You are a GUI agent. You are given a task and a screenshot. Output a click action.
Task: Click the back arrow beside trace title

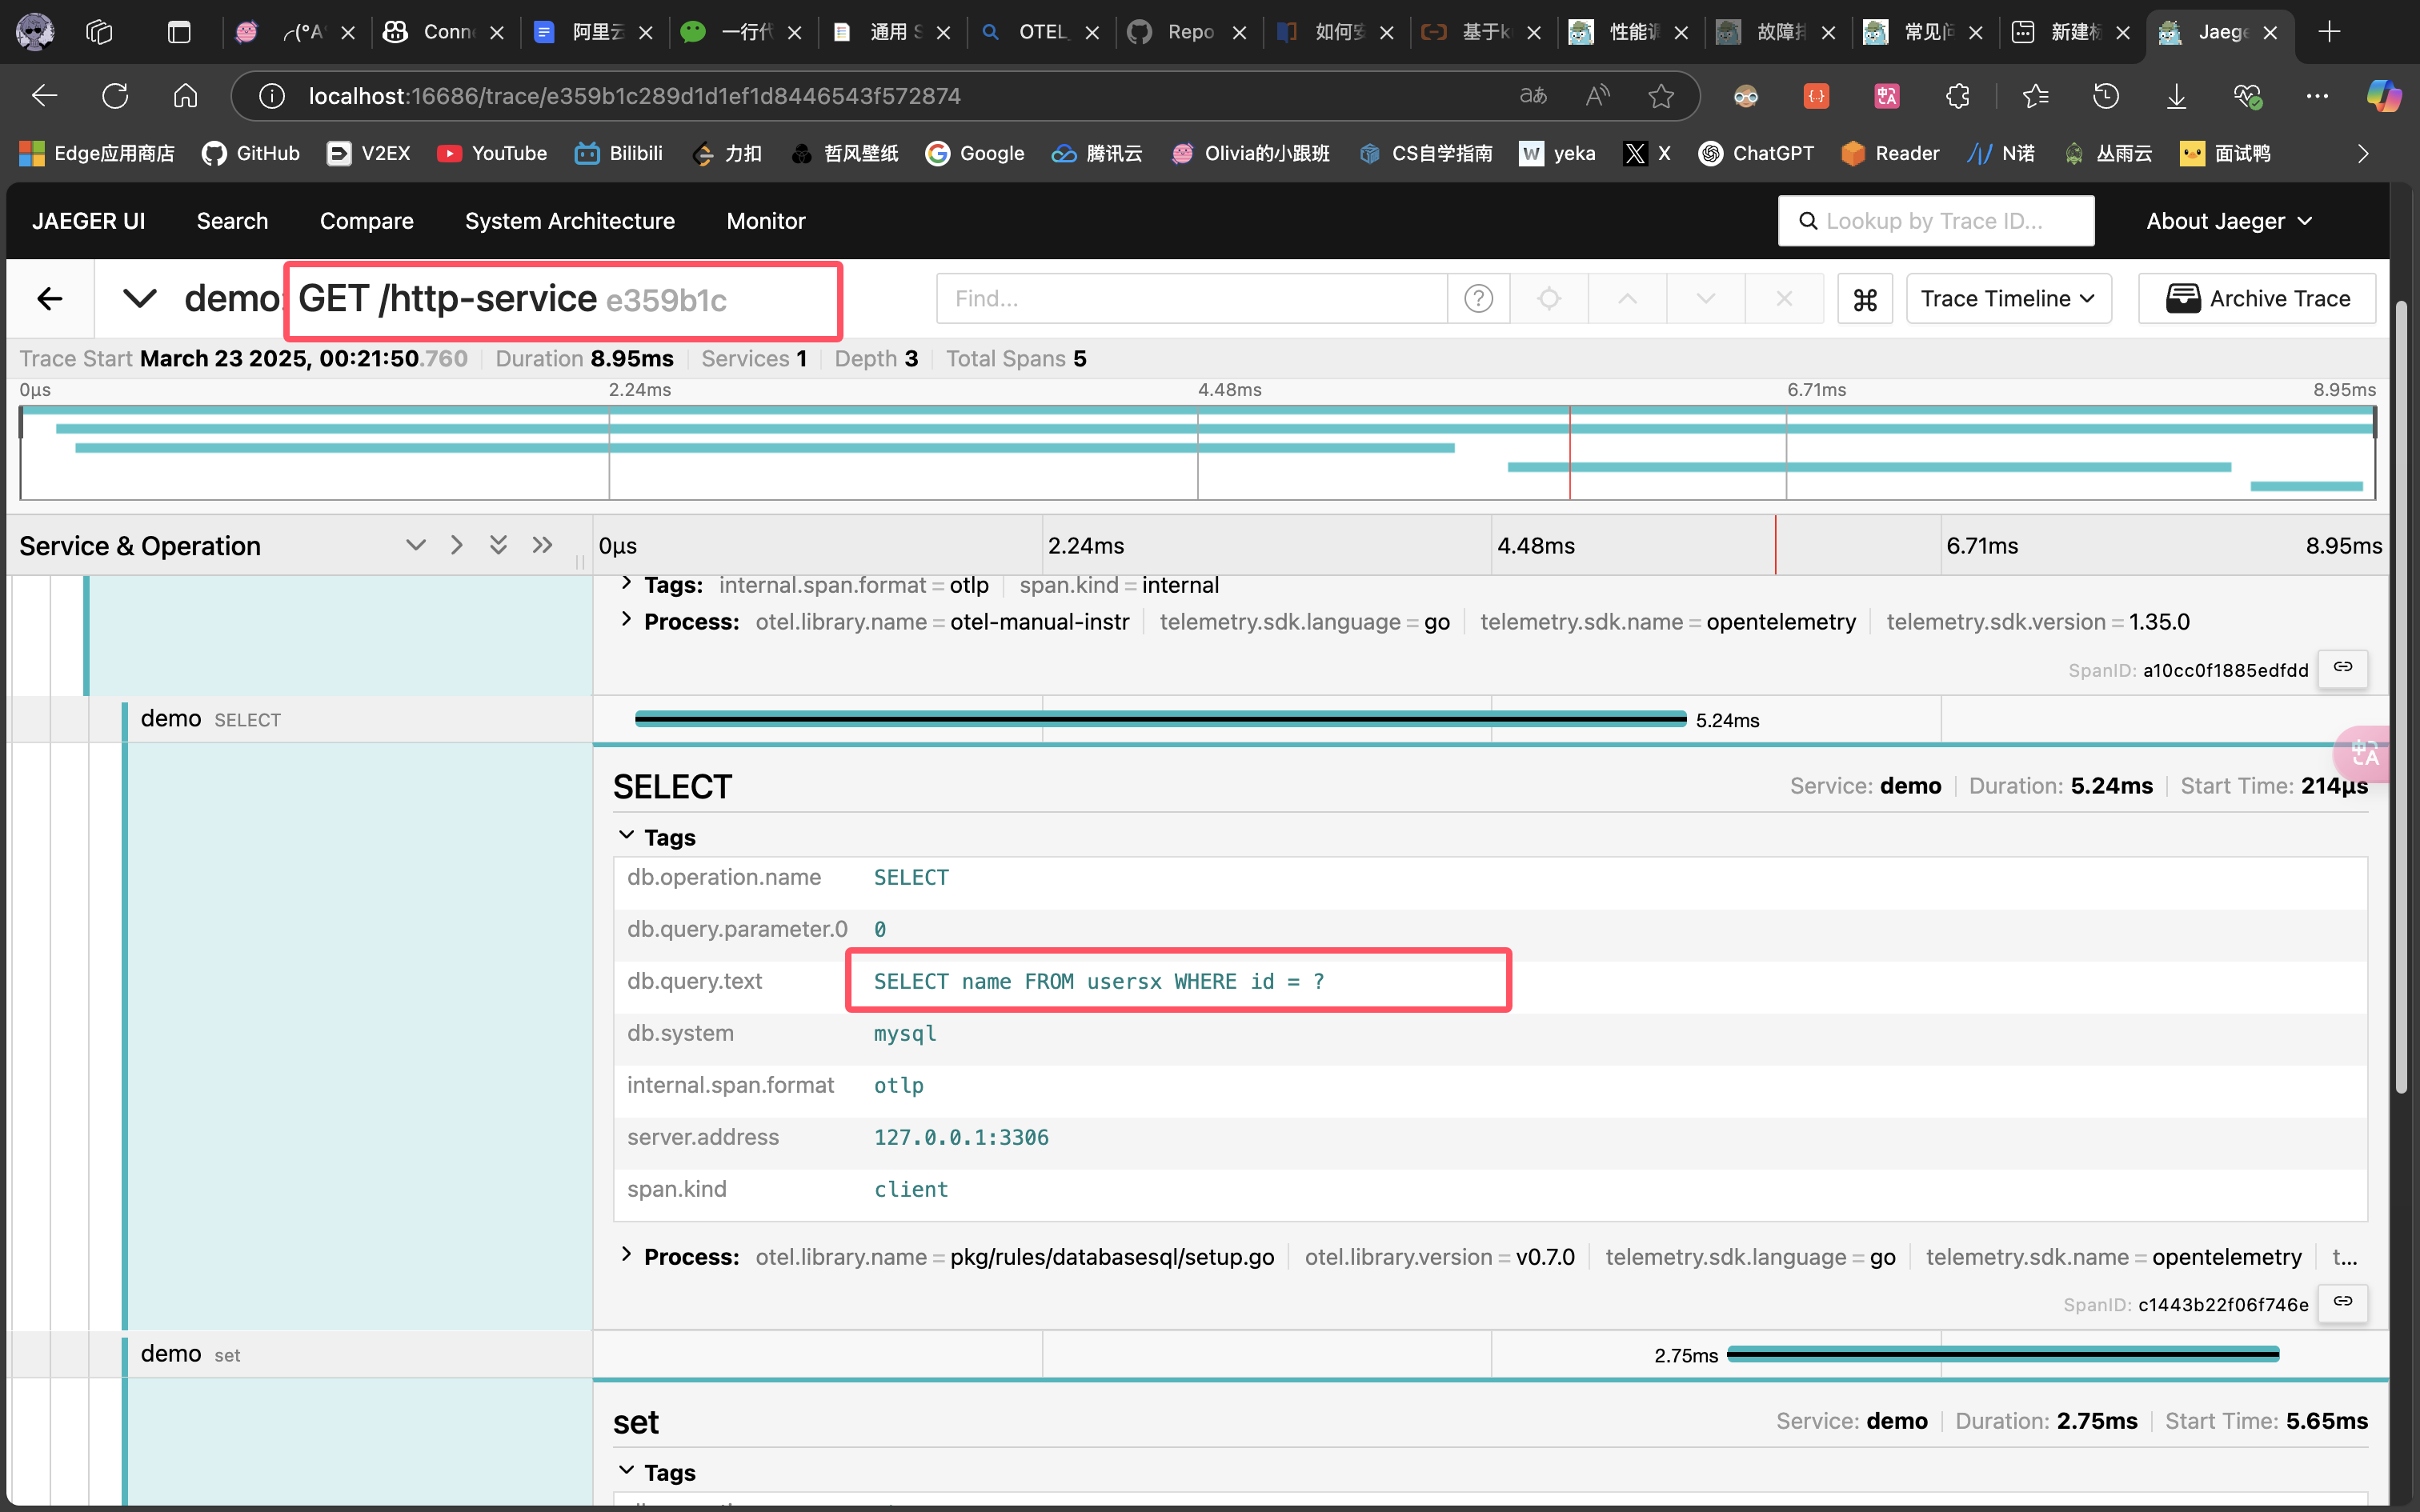[50, 299]
